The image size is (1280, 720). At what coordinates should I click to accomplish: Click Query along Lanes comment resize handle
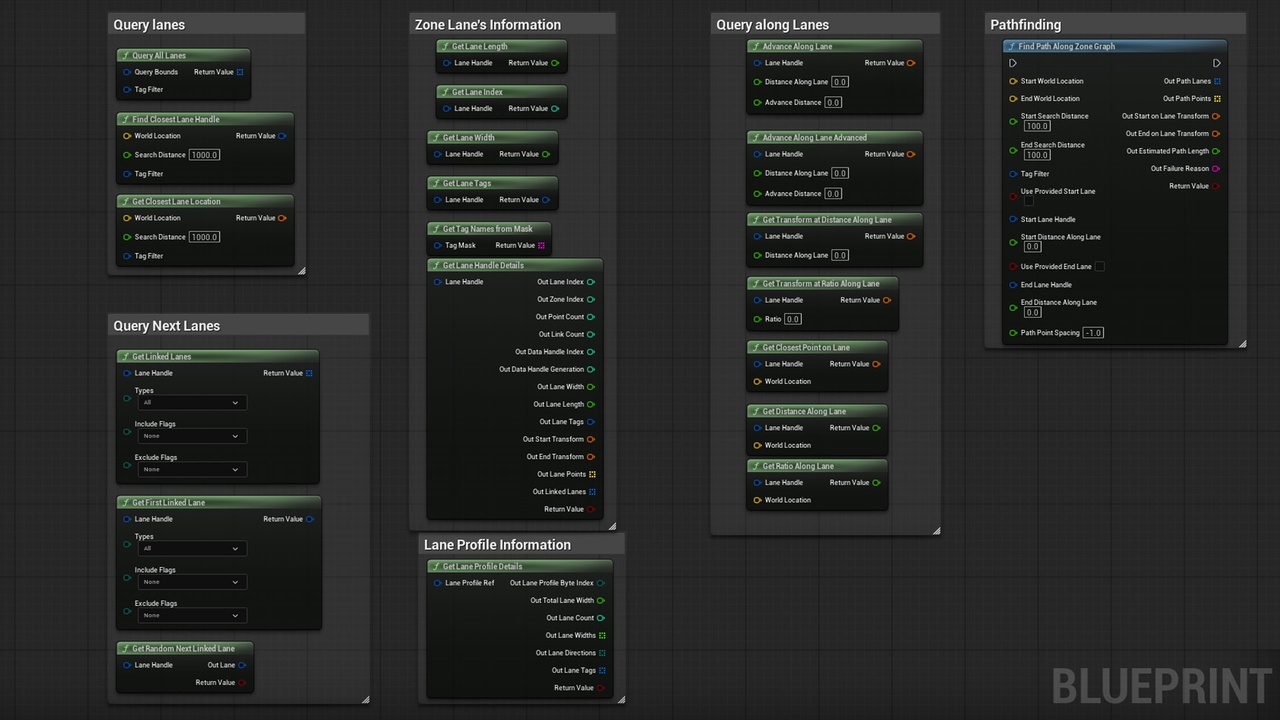pyautogui.click(x=936, y=530)
